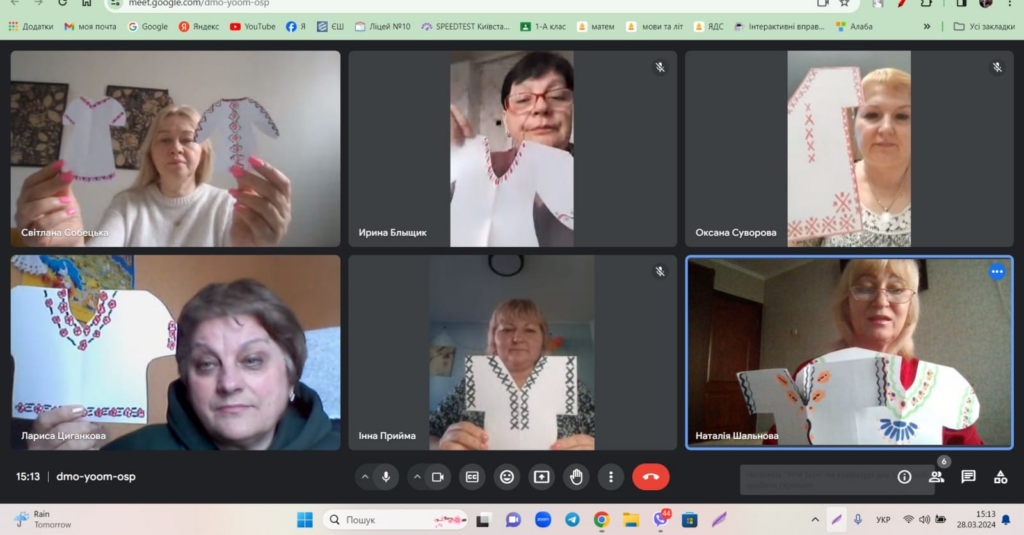Select Ирина Блыщик's video tile
Screen dimensions: 1024x535
(x=513, y=148)
